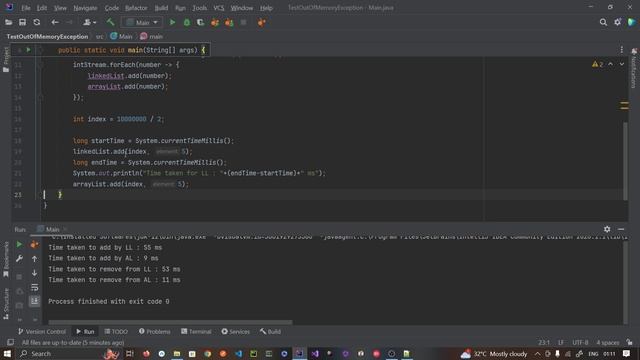Image resolution: width=640 pixels, height=360 pixels.
Task: Click the console horizontal scrollbar
Action: coord(170,322)
